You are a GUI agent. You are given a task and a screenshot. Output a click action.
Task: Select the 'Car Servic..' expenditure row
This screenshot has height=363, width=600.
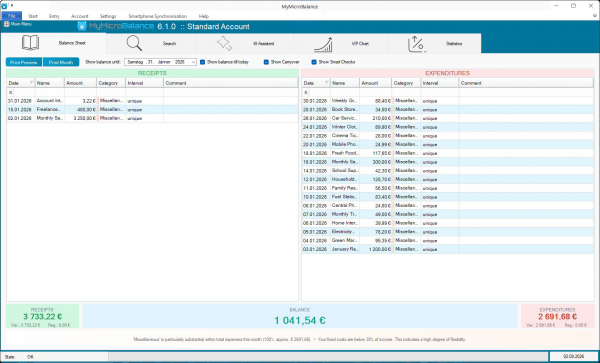pyautogui.click(x=448, y=118)
